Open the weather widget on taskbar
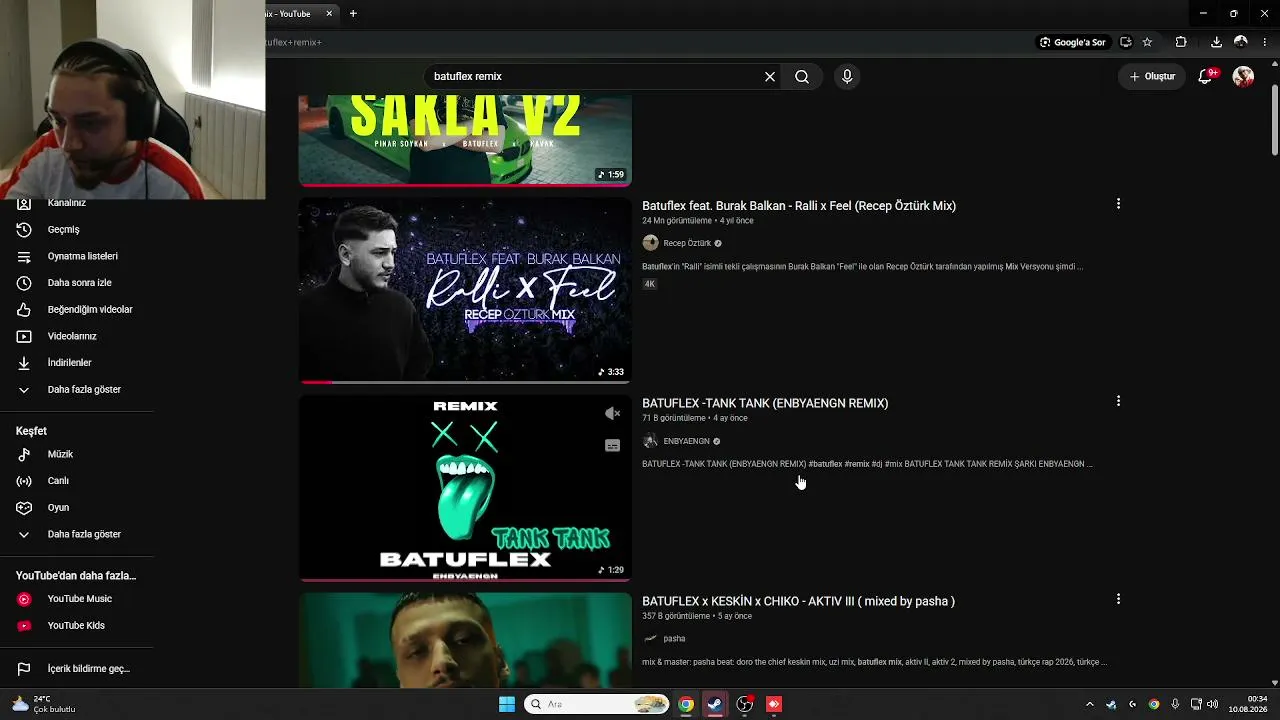This screenshot has width=1280, height=720. click(x=45, y=704)
